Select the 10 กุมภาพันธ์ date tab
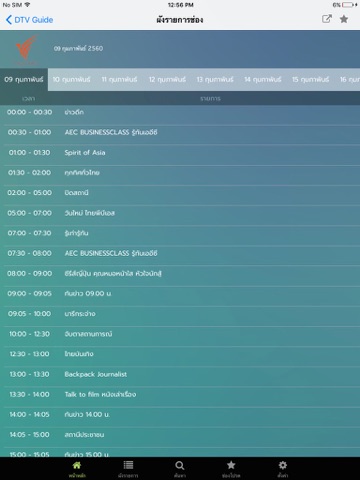The width and height of the screenshot is (360, 480). (x=72, y=79)
